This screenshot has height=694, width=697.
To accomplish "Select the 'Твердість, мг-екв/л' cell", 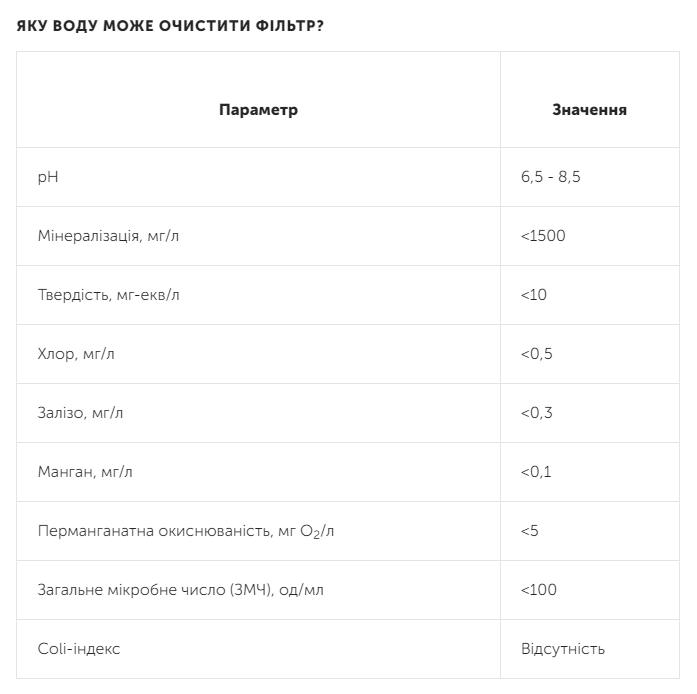I will (109, 295).
